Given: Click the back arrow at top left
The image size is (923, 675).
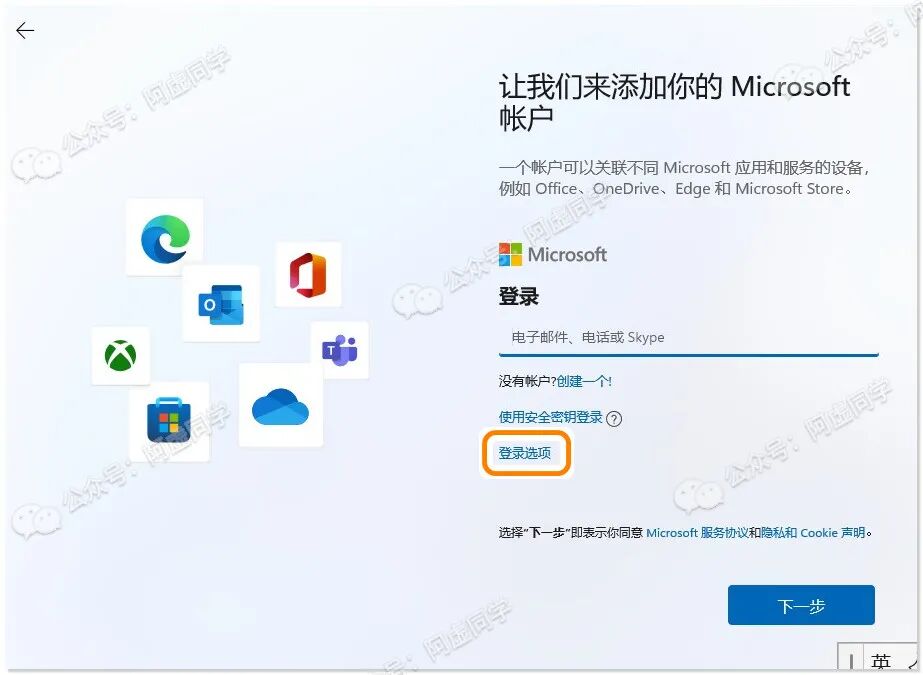Looking at the screenshot, I should tap(25, 30).
